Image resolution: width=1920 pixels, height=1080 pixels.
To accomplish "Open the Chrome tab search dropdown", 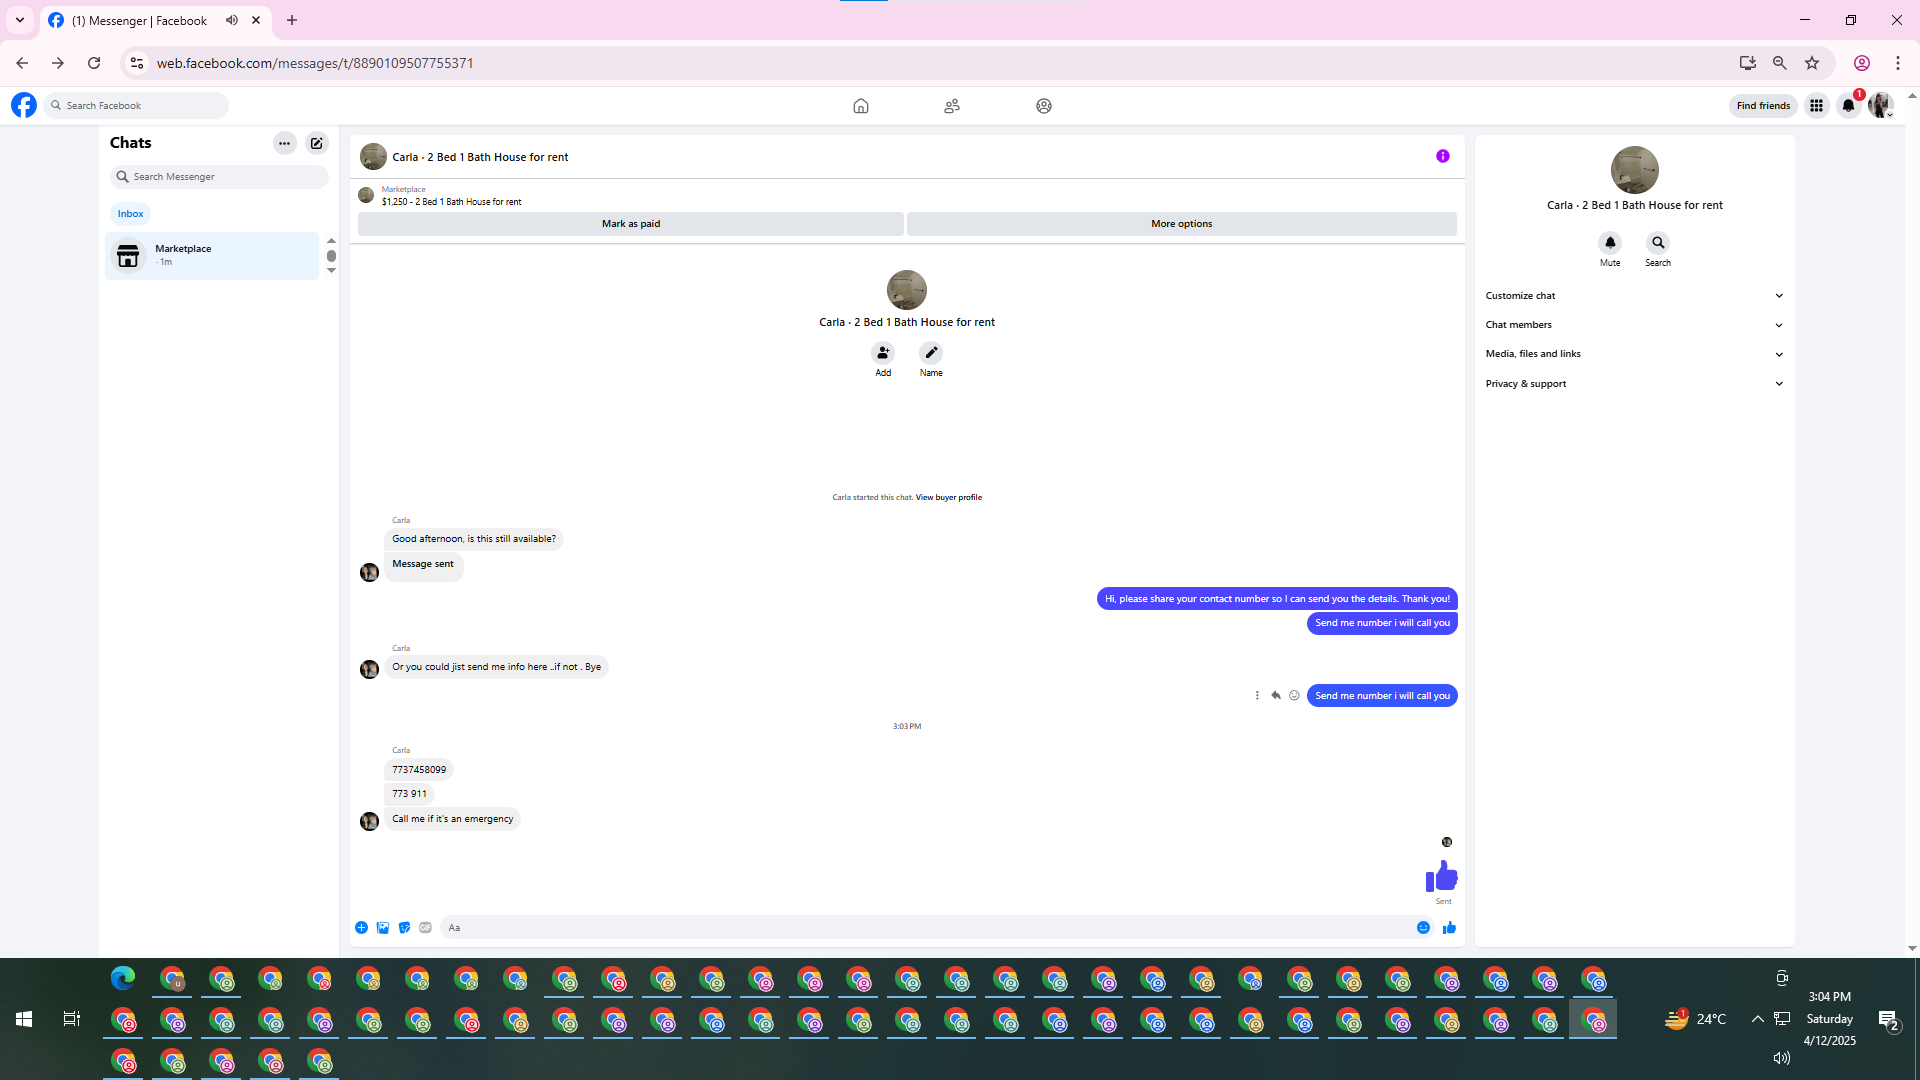I will [x=20, y=20].
